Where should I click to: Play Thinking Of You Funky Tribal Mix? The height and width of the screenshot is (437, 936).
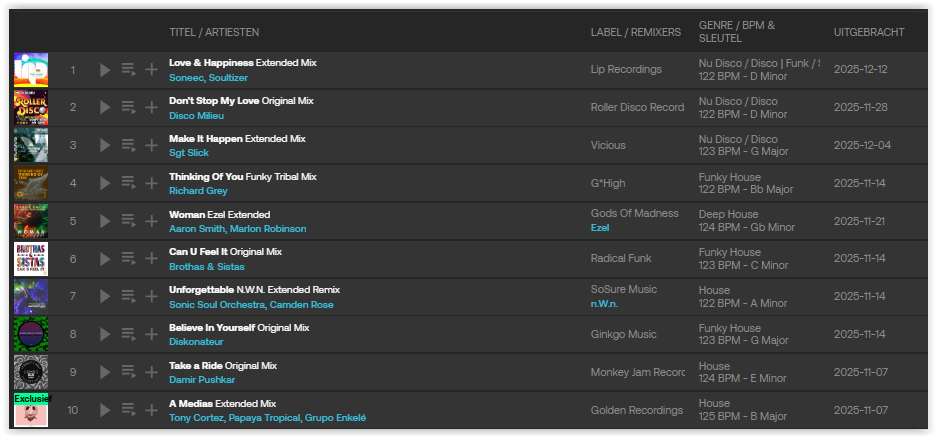coord(106,184)
